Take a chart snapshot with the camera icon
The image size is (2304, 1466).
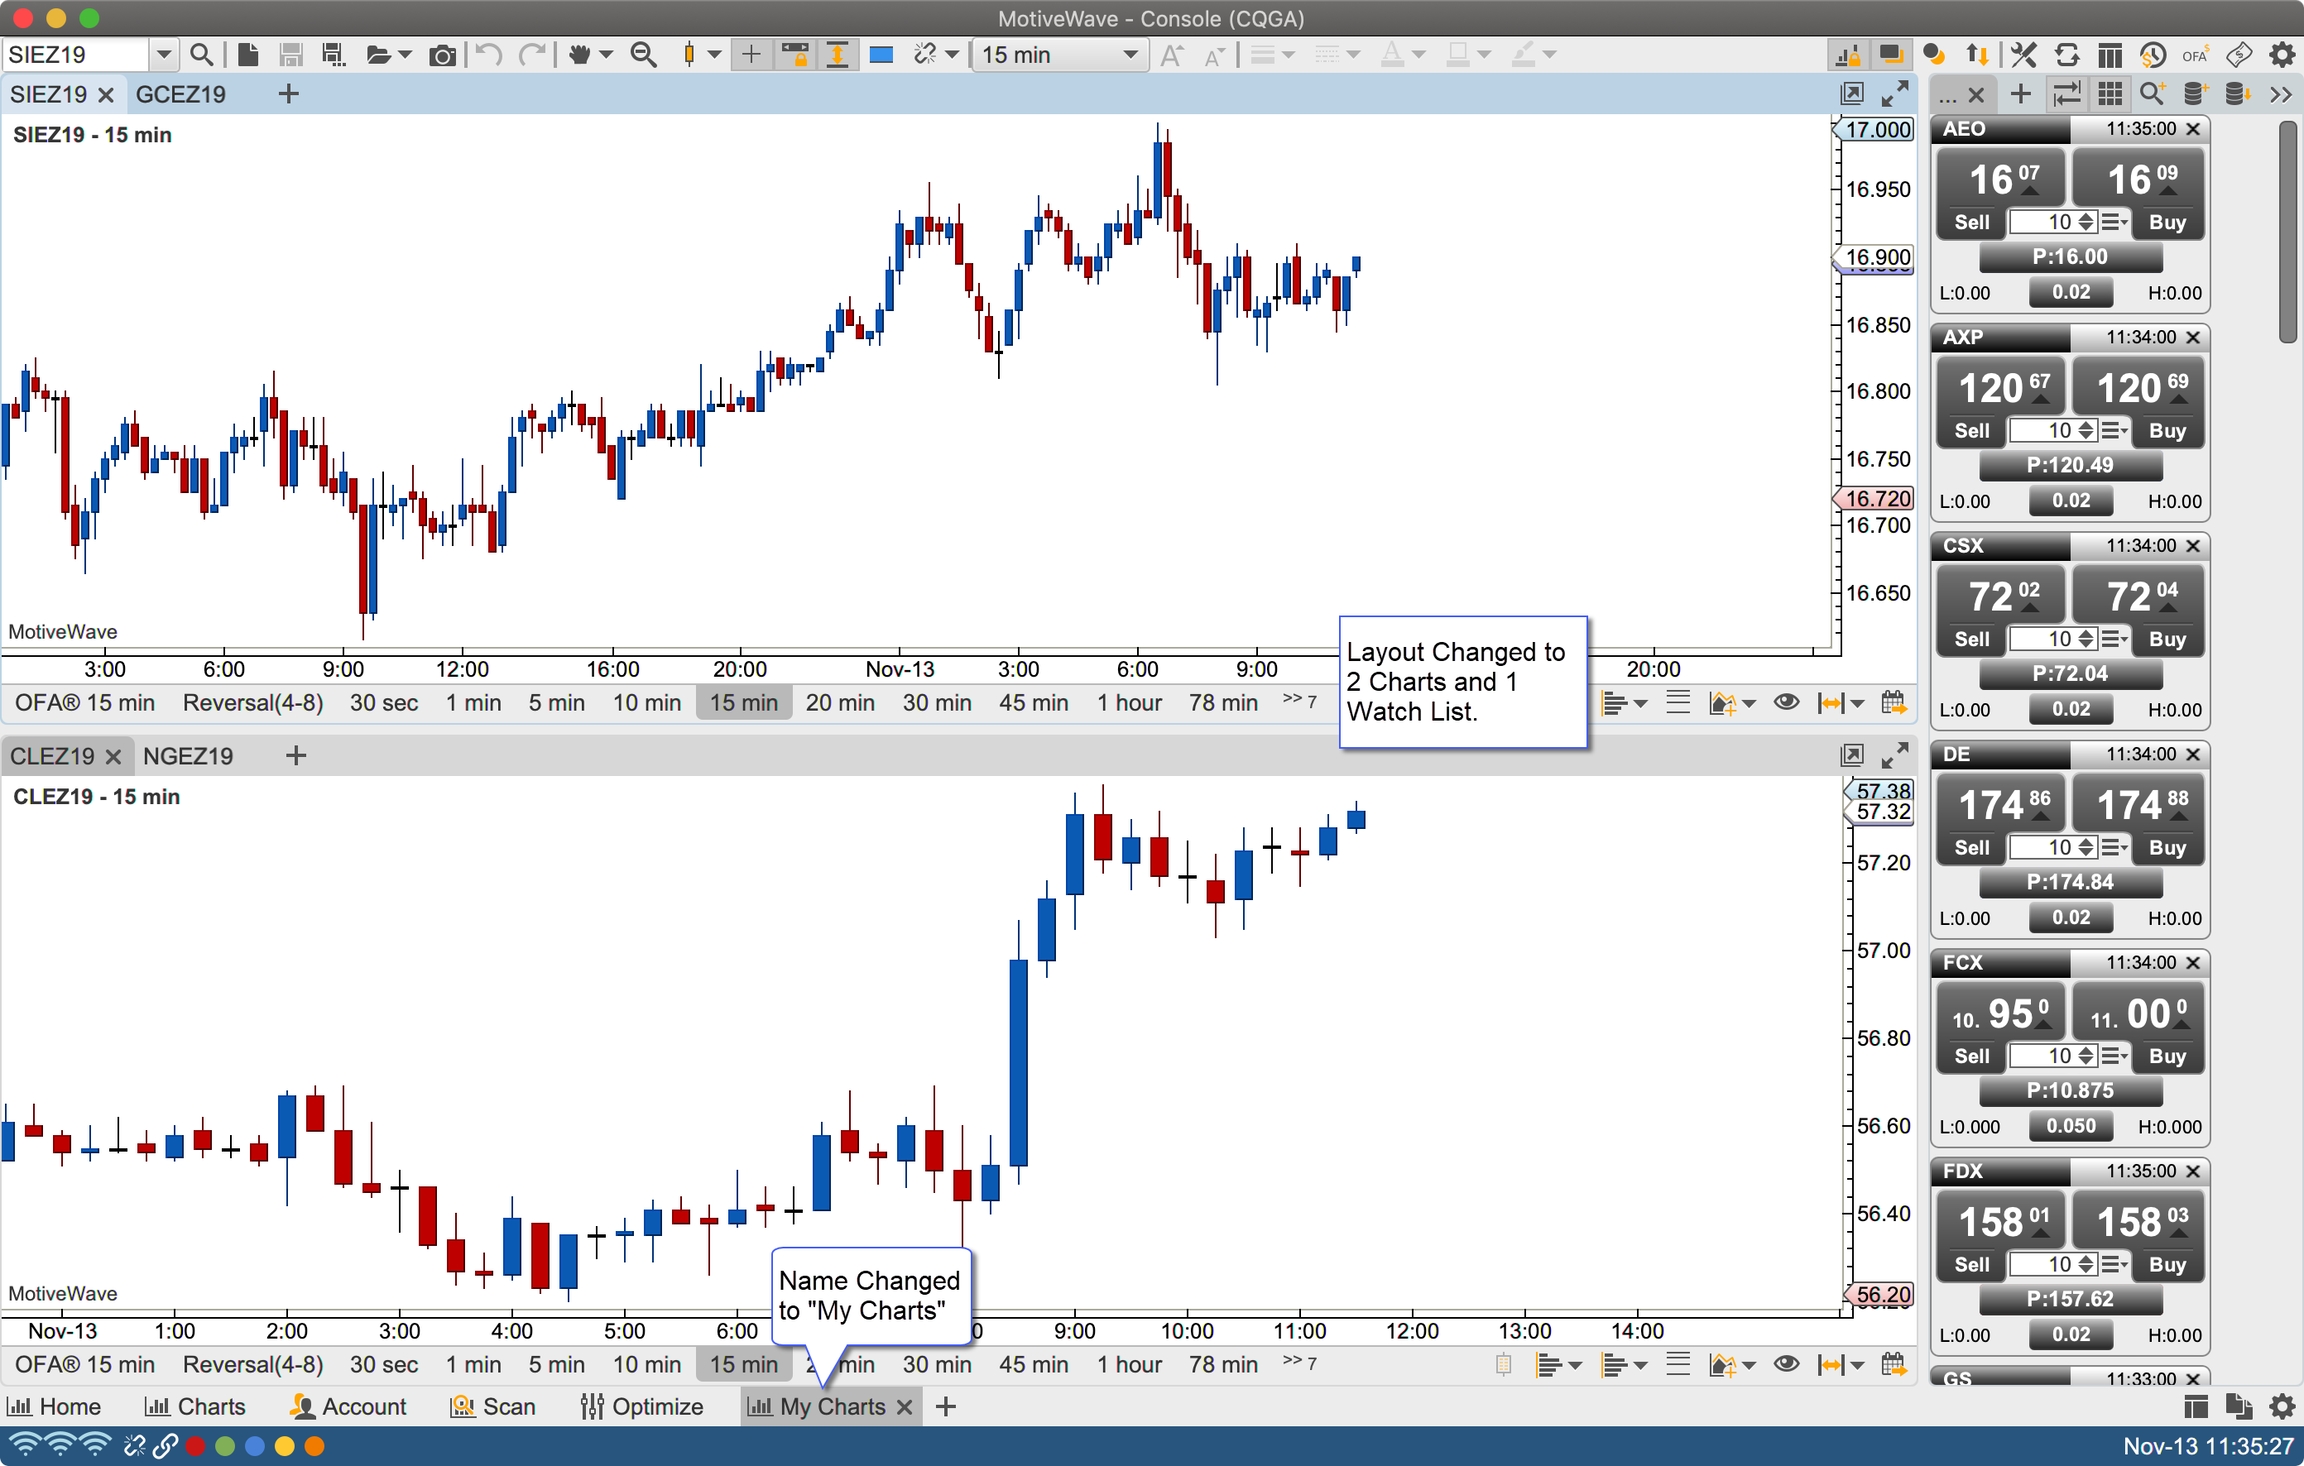pos(441,54)
